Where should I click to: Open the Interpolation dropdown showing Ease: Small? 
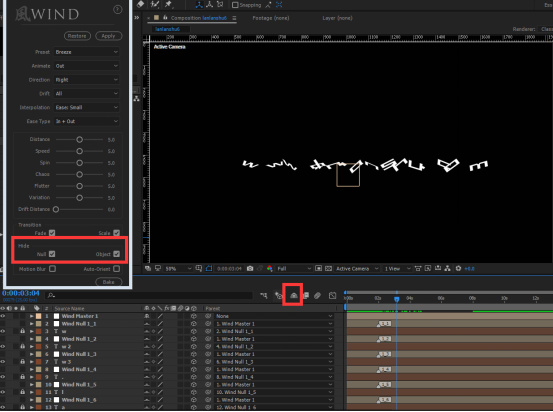[86, 107]
